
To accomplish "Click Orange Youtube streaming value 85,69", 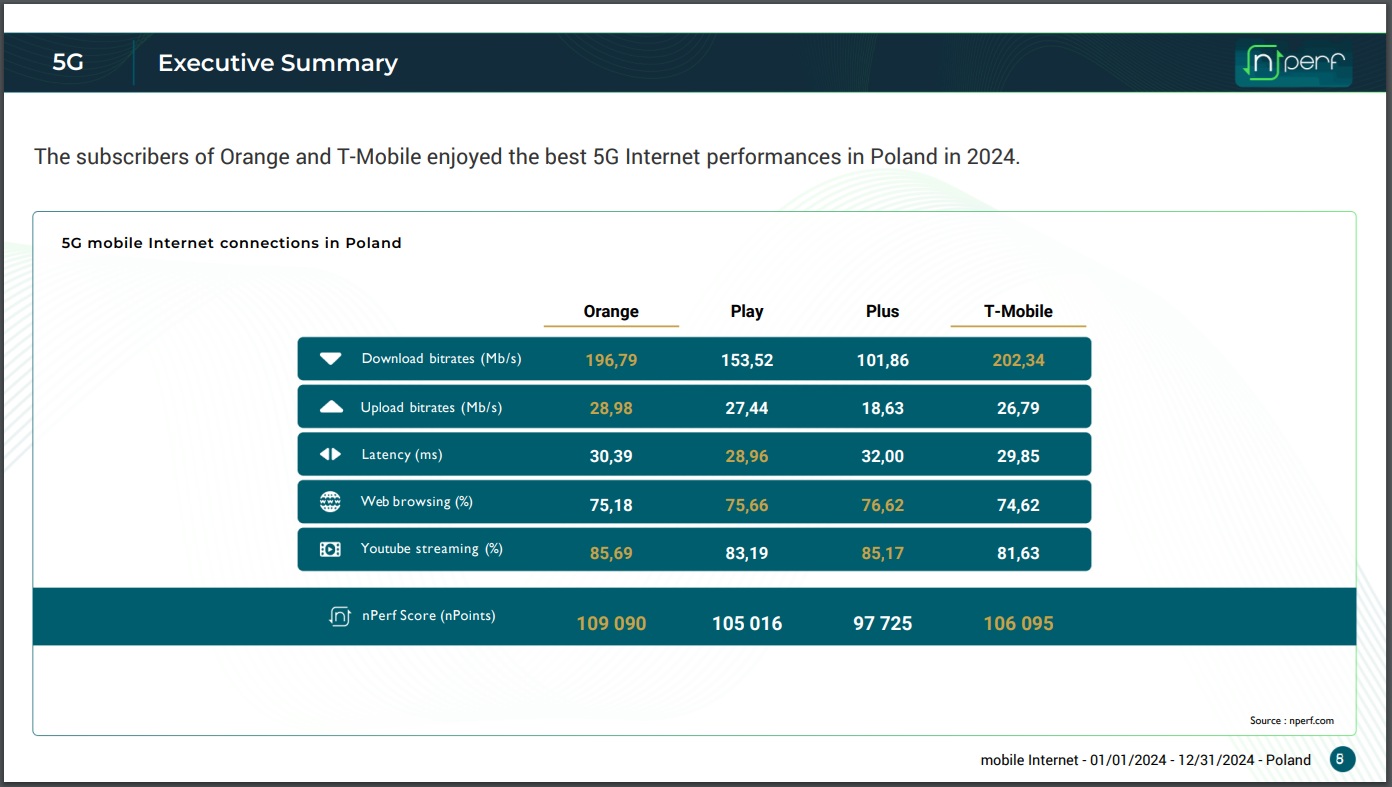I will click(x=611, y=553).
